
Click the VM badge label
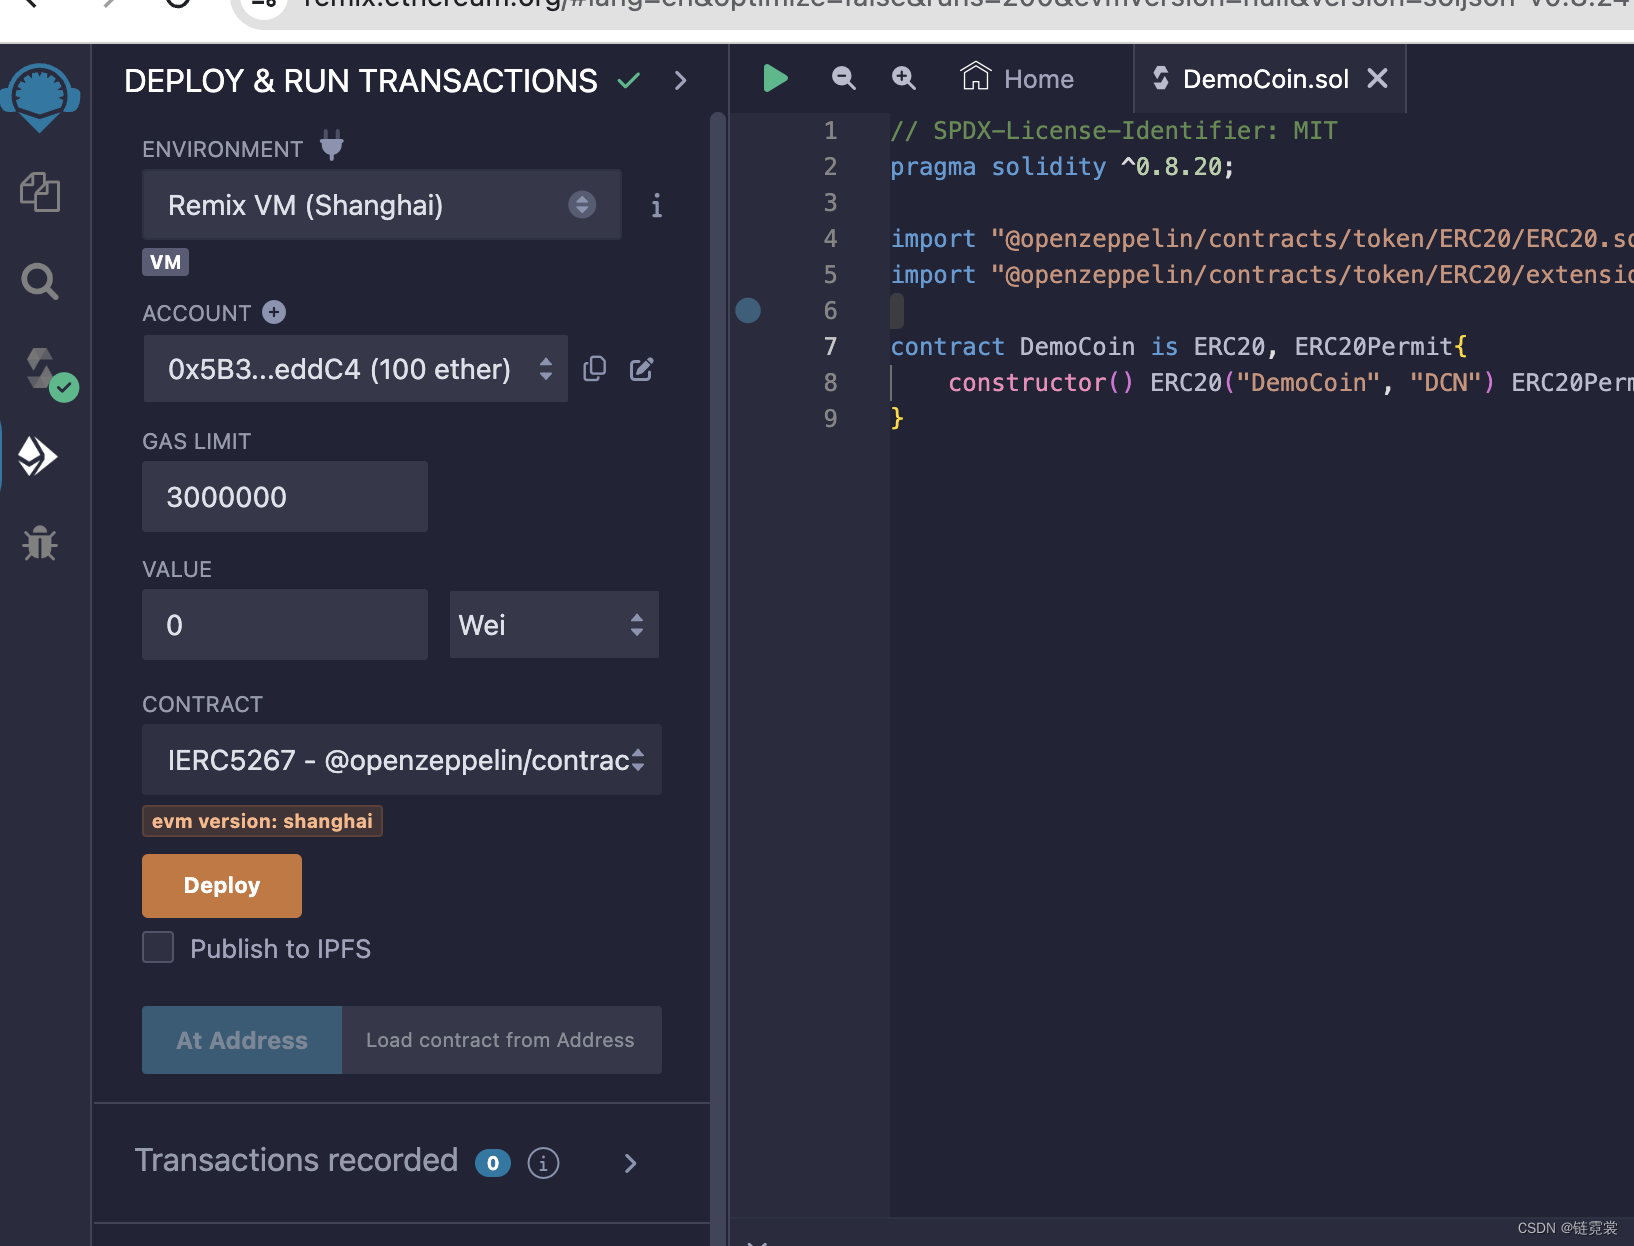(165, 262)
